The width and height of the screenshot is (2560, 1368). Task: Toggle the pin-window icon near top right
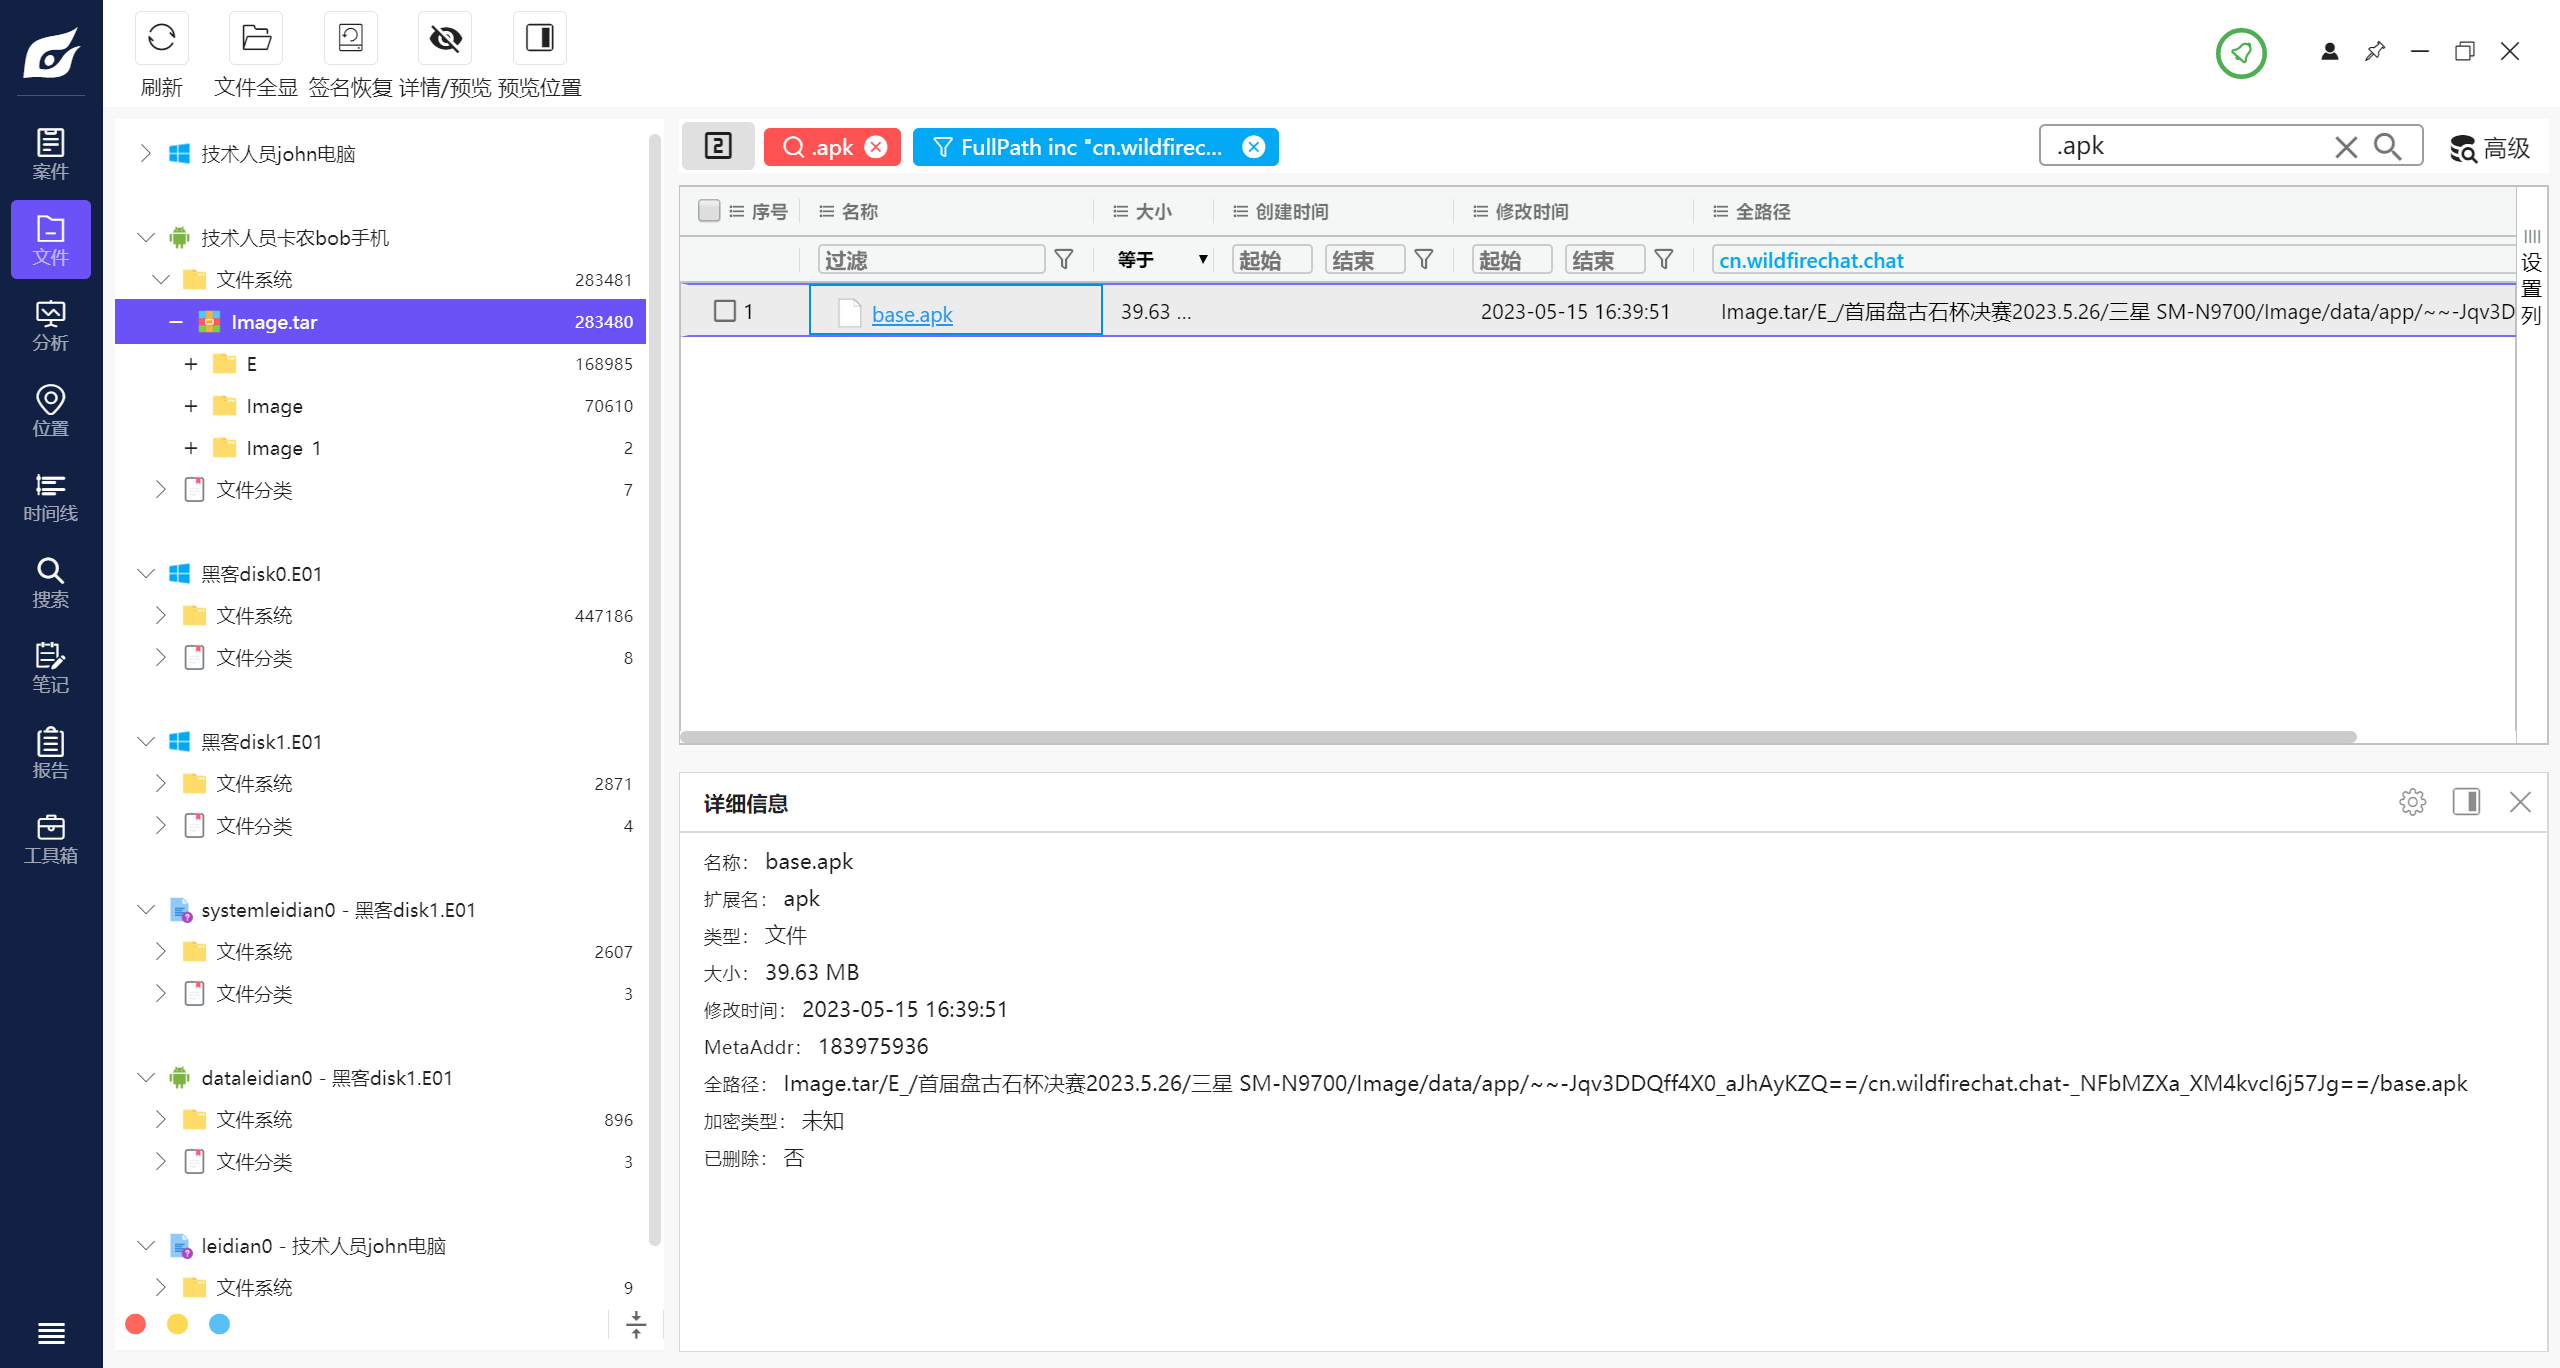pyautogui.click(x=2376, y=51)
